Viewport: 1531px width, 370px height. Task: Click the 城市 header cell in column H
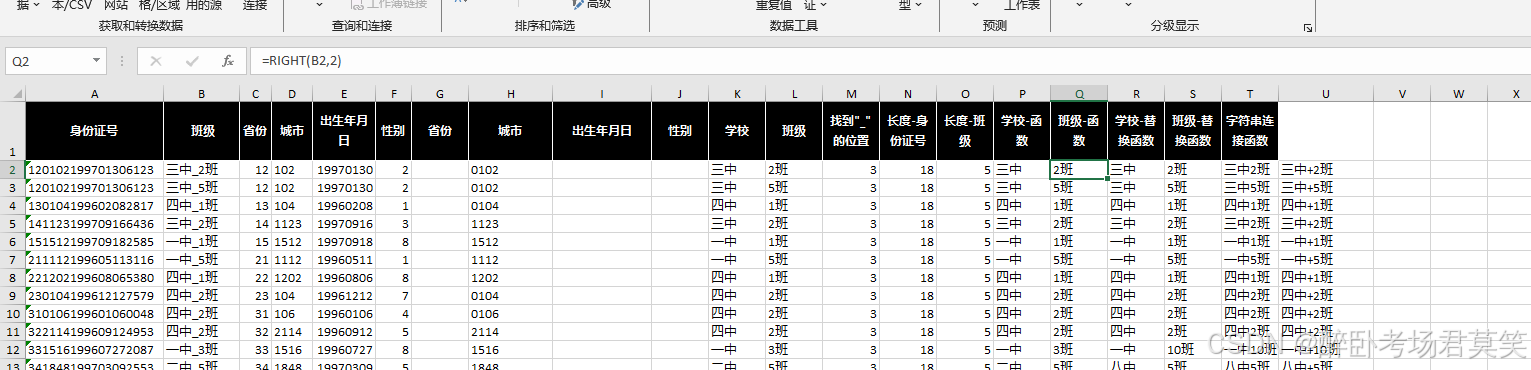tap(510, 131)
